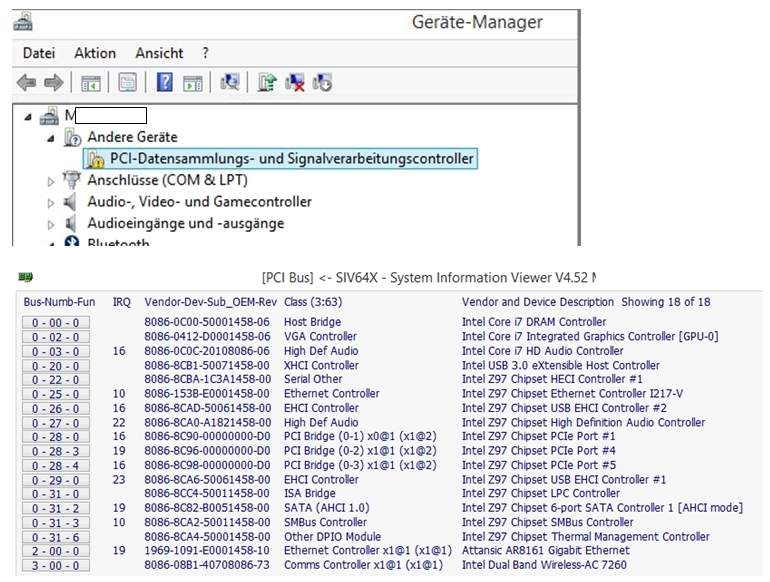Collapse the computer root node
The height and width of the screenshot is (582, 770).
[x=28, y=117]
